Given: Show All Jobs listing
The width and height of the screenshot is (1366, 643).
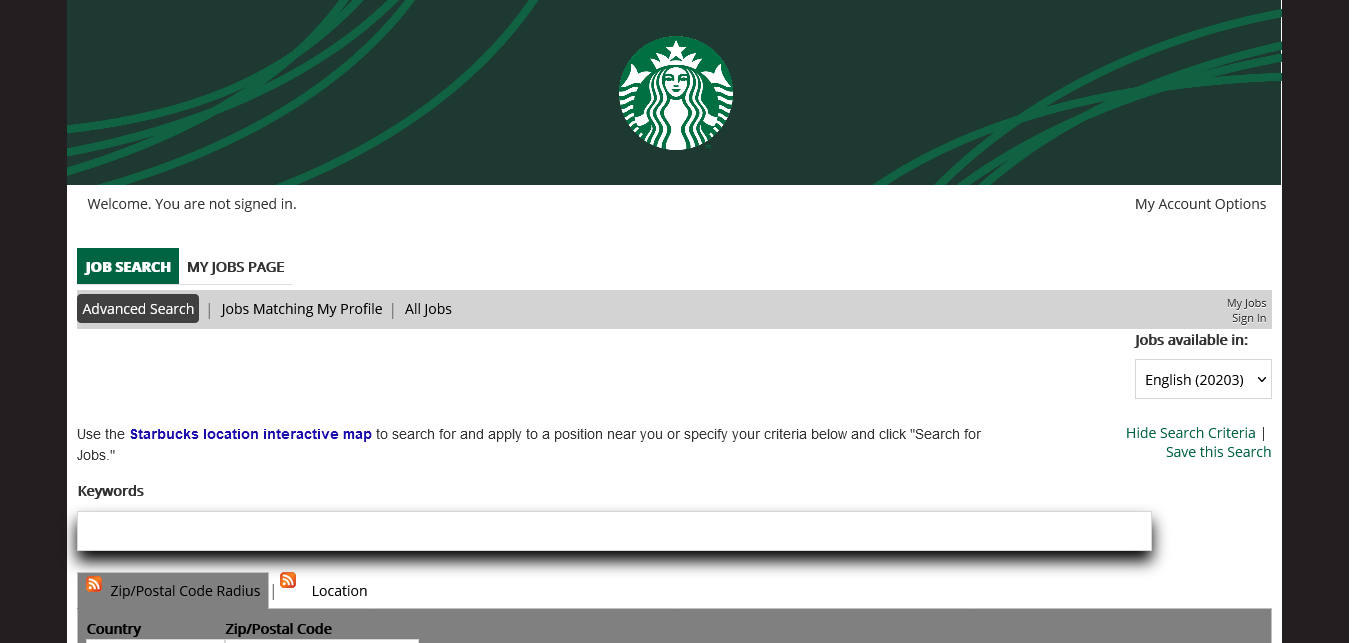Looking at the screenshot, I should tap(428, 309).
